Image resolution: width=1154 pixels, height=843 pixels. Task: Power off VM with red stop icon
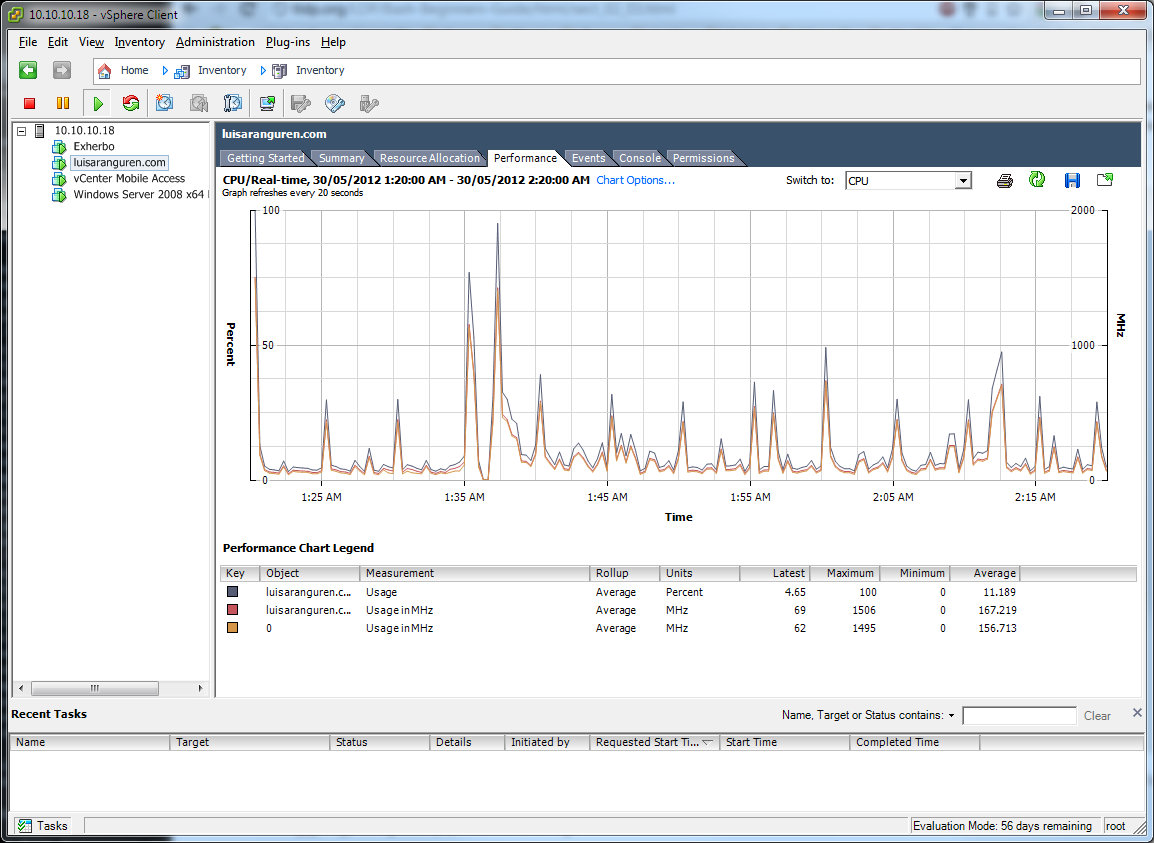(x=30, y=103)
